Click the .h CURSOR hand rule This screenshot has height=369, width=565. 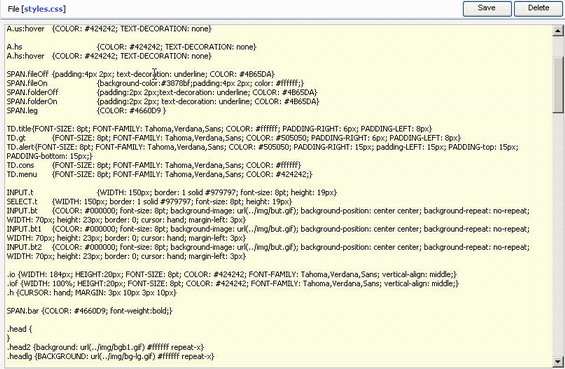pos(92,293)
